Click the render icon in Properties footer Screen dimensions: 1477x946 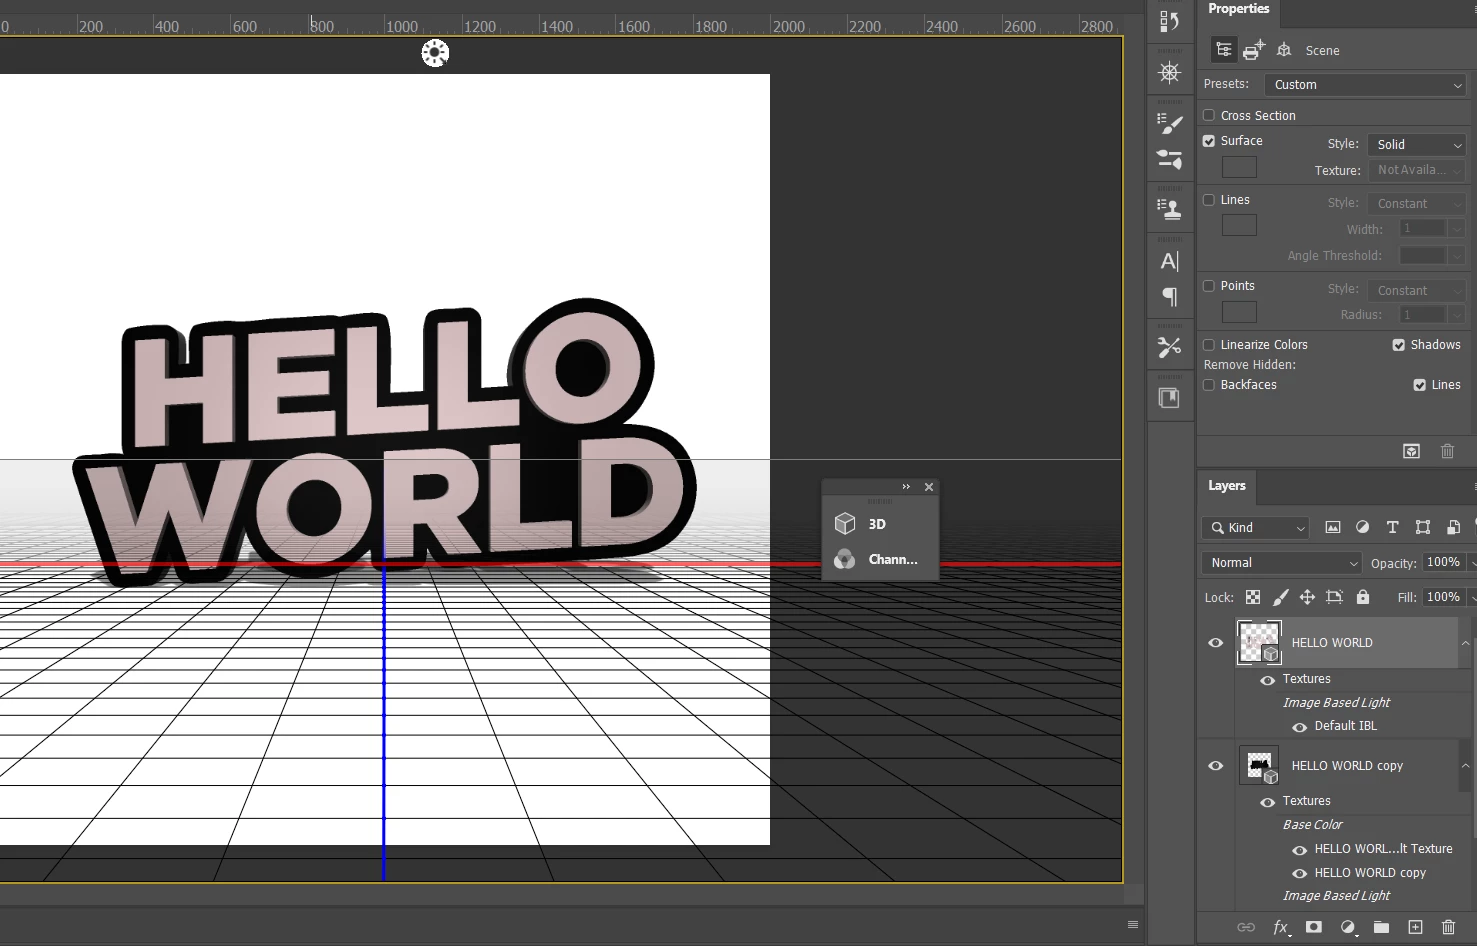click(x=1411, y=452)
